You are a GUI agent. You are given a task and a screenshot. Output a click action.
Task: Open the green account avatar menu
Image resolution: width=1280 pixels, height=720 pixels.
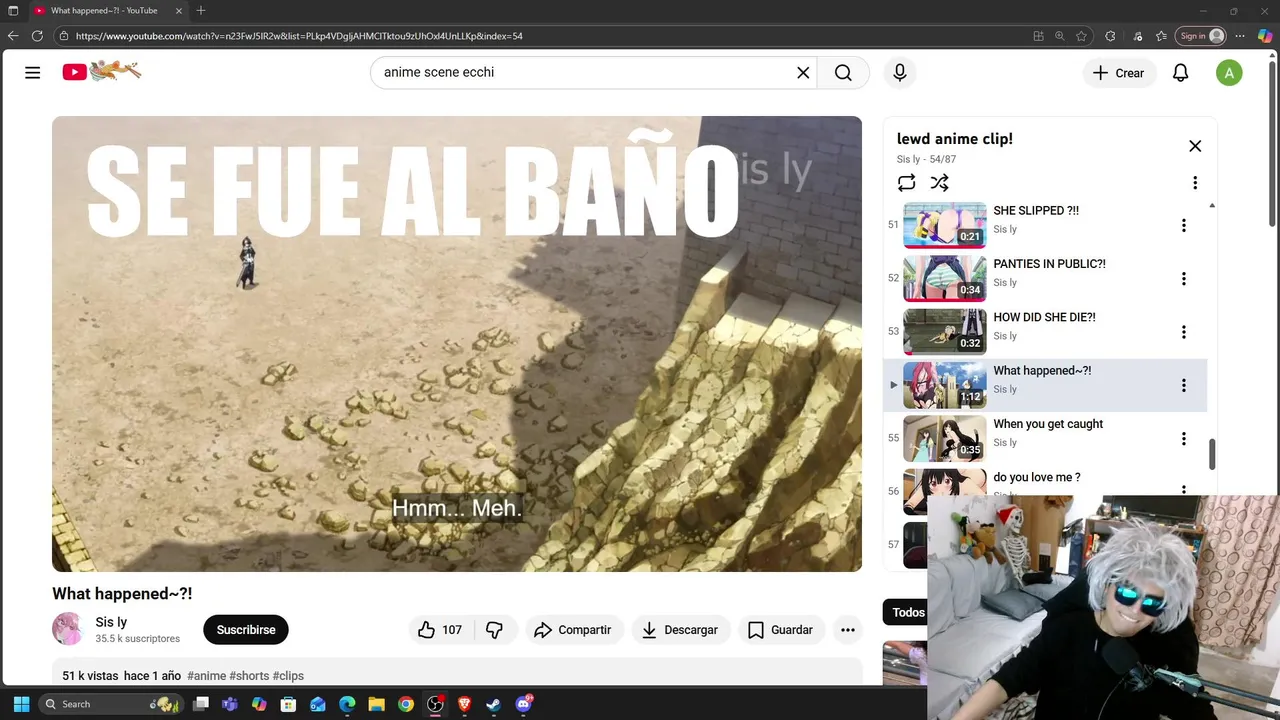click(1229, 72)
